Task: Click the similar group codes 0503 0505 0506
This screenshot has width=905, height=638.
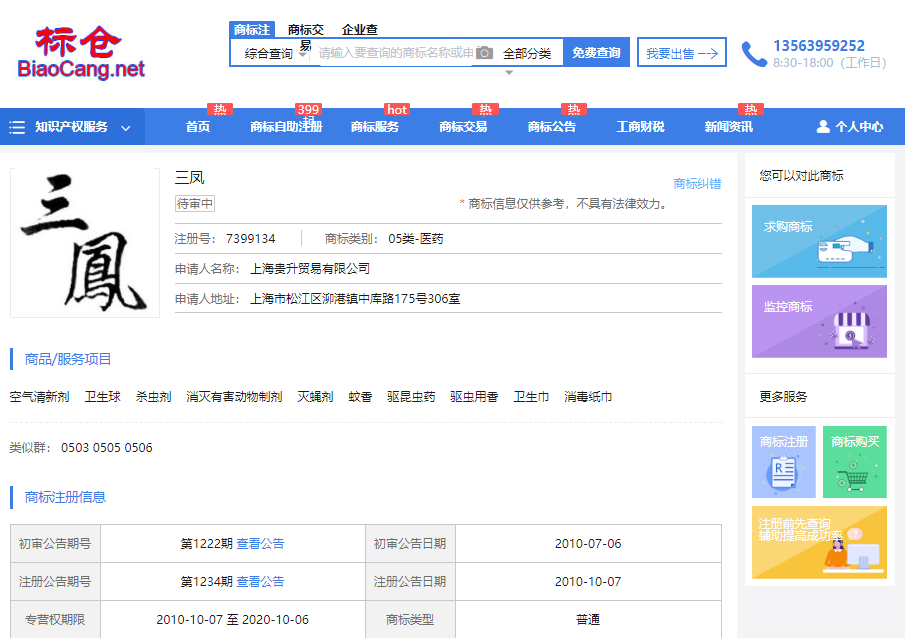Action: (x=107, y=447)
